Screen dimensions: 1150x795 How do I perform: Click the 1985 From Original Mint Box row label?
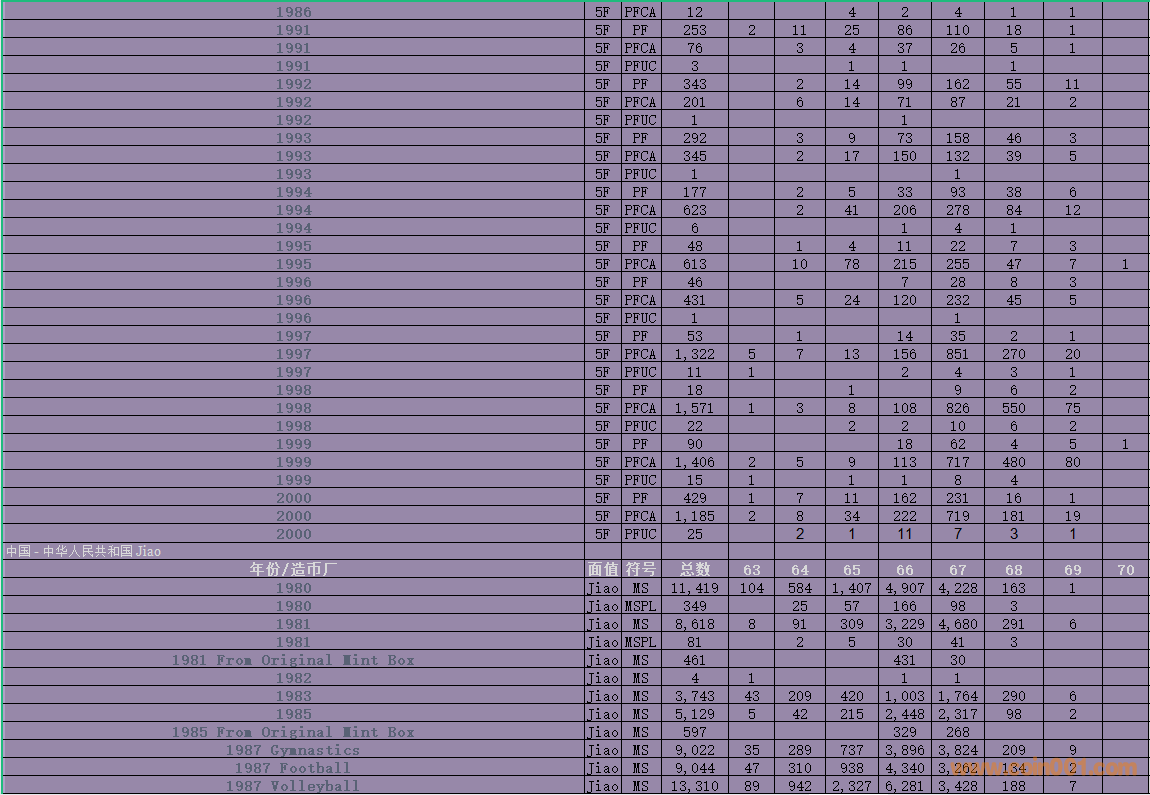(293, 732)
